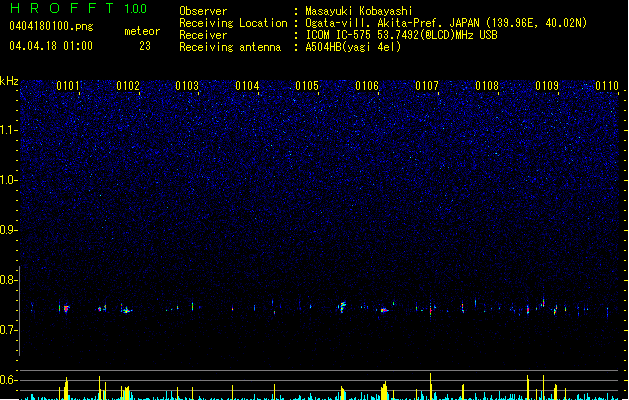Click time marker 0110
Viewport: 629px width, 400px height.
pos(607,86)
